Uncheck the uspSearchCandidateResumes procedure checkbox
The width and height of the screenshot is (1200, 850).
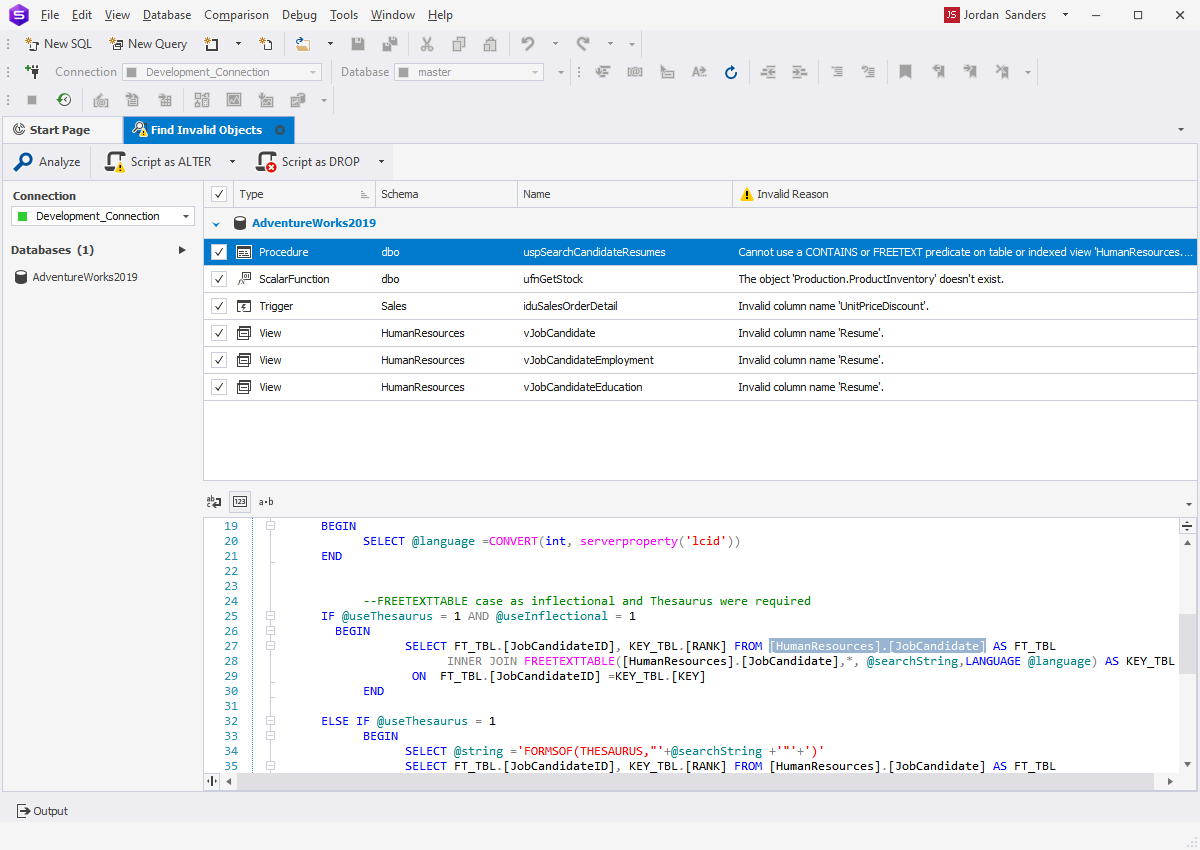tap(219, 253)
